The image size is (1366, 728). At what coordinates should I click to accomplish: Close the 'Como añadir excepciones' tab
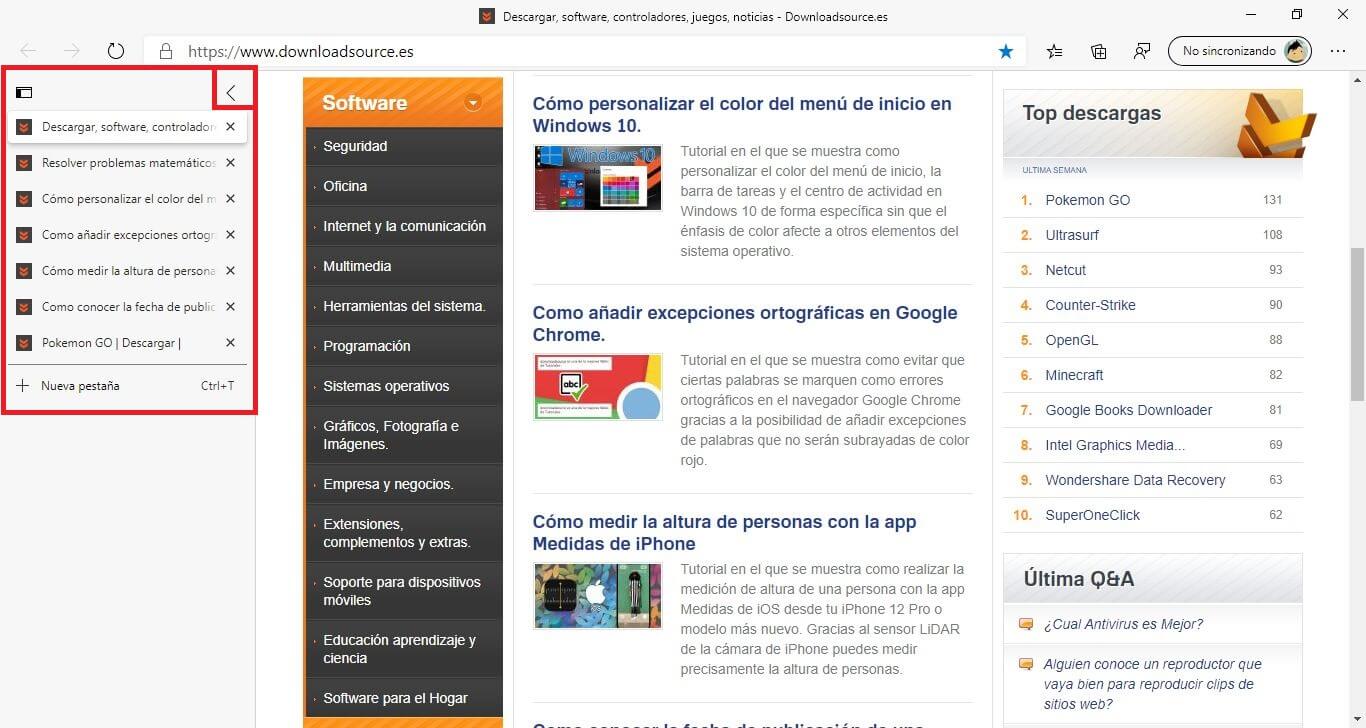point(230,235)
